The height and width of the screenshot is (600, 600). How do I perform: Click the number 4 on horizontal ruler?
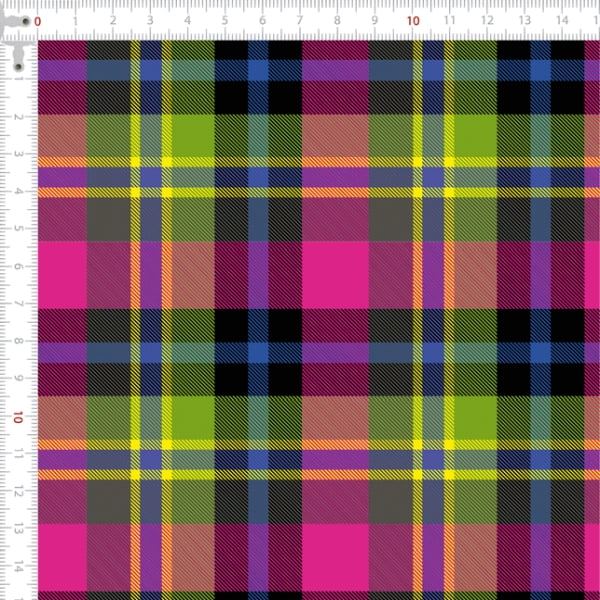click(188, 21)
